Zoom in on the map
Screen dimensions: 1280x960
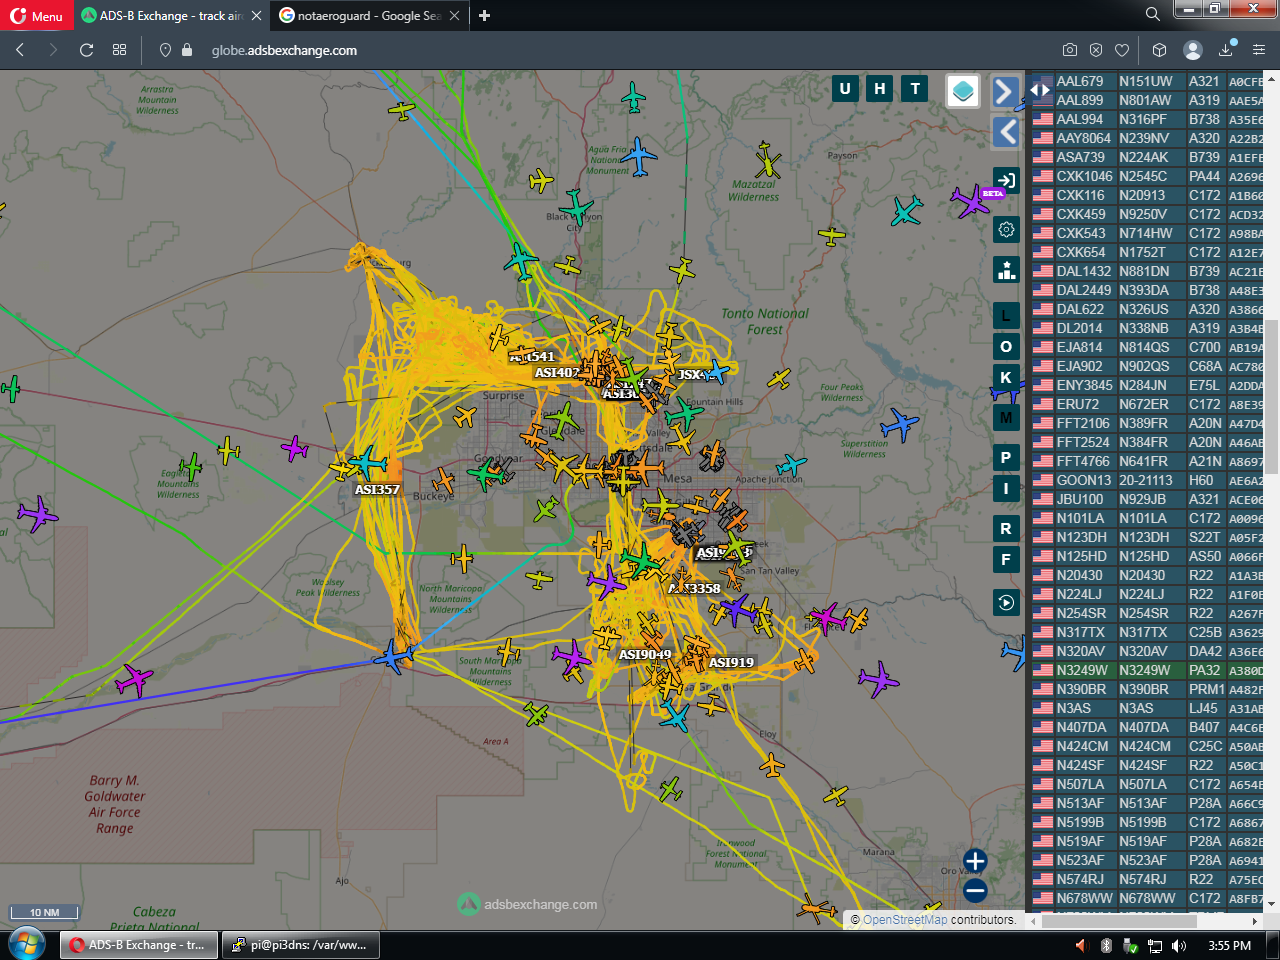tap(975, 861)
